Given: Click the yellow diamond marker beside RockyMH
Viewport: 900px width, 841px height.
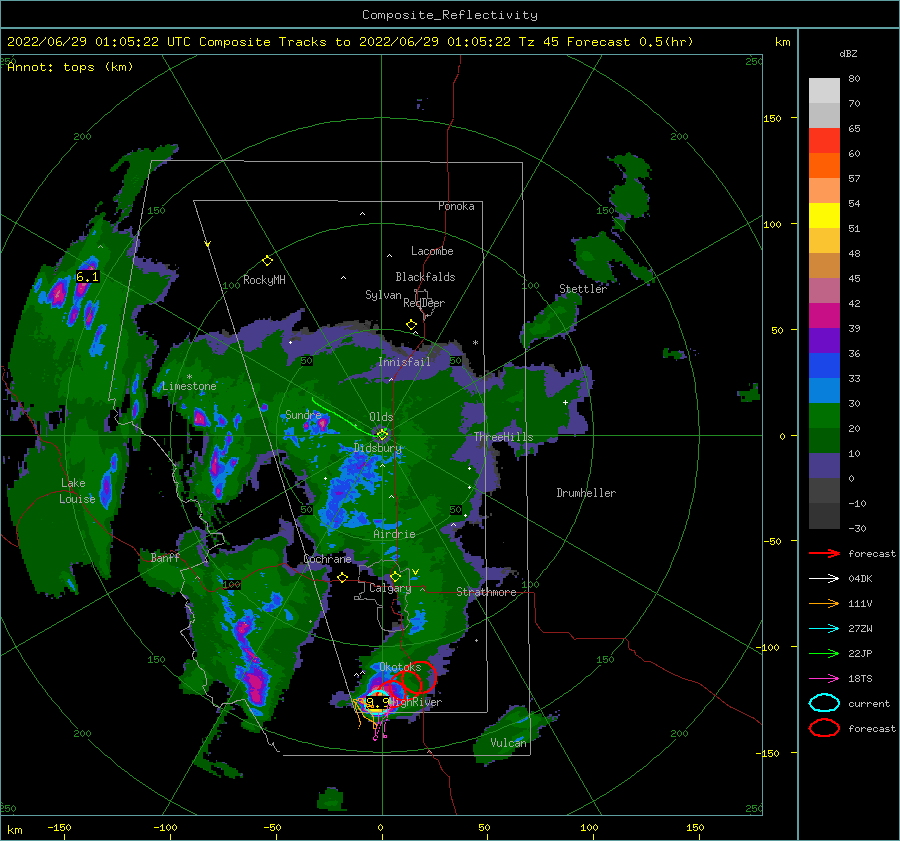Looking at the screenshot, I should point(267,261).
